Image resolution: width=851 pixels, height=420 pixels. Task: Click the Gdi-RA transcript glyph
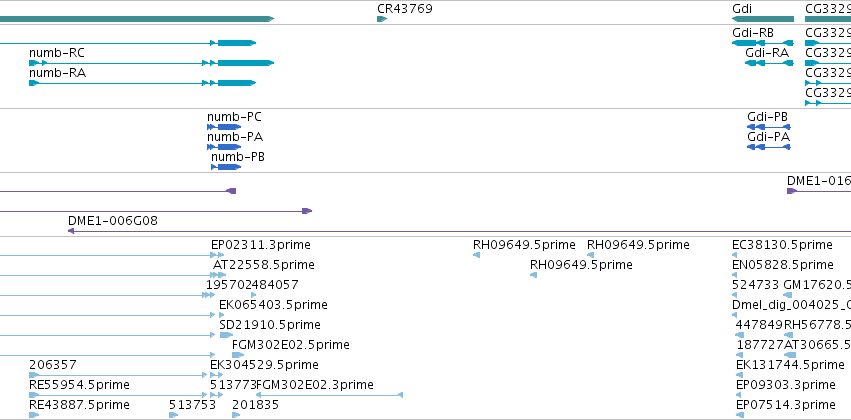(769, 63)
